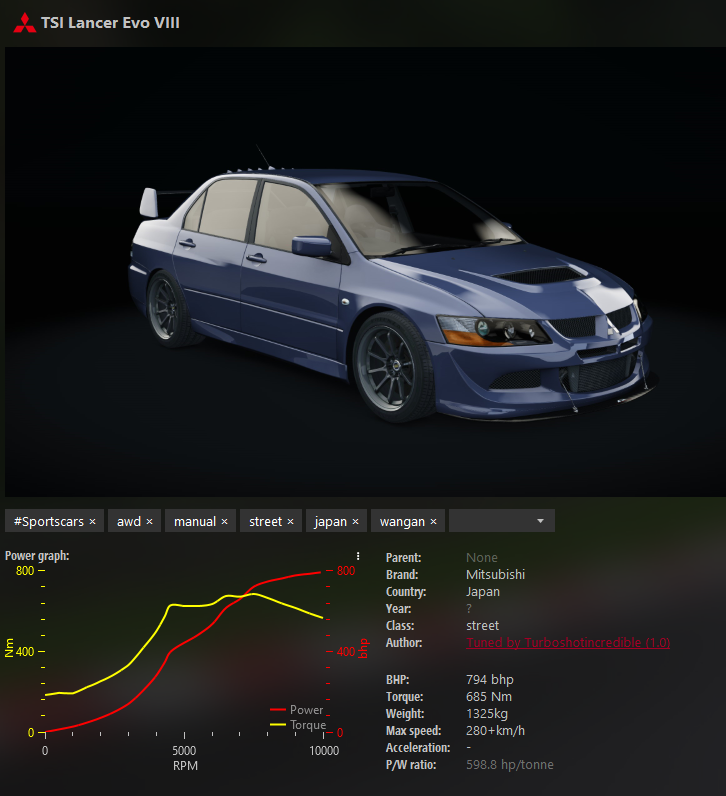Remove the manual tag
The image size is (726, 796).
click(224, 521)
